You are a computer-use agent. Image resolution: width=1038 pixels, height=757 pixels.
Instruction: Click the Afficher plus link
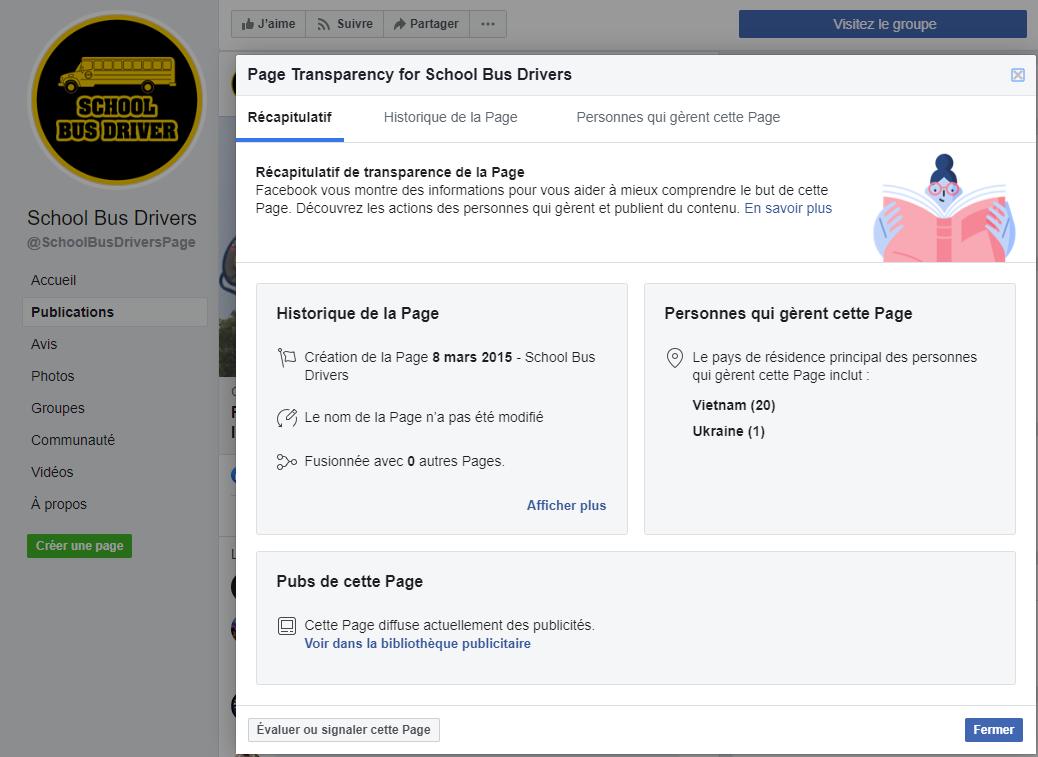click(566, 506)
